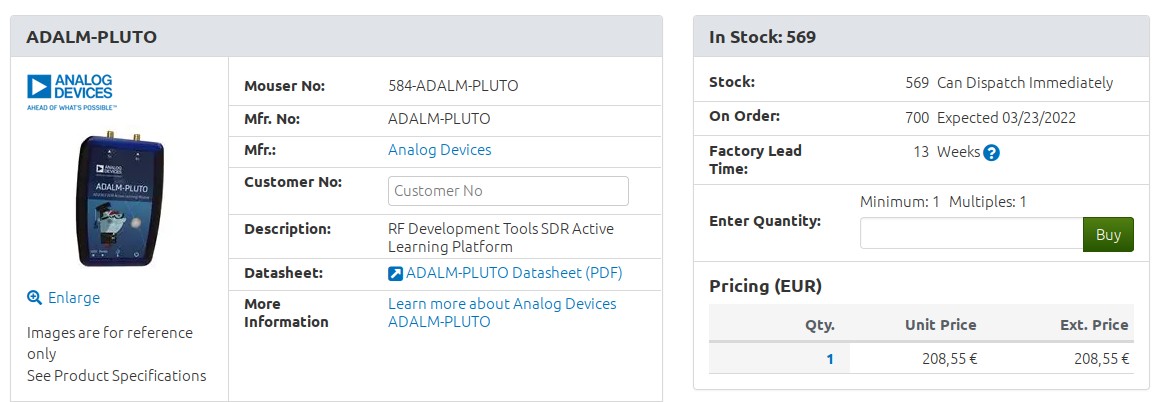Click the Analog Devices logo
The image size is (1175, 402).
[72, 92]
